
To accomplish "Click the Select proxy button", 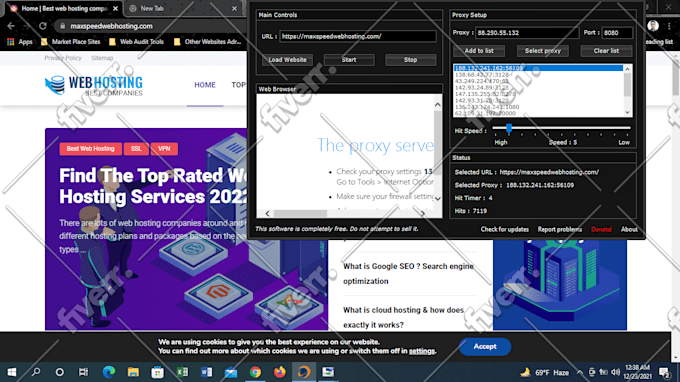I will pyautogui.click(x=543, y=51).
